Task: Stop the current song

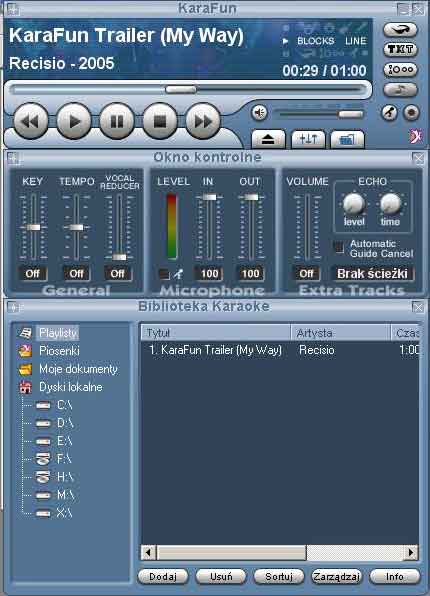Action: (160, 121)
